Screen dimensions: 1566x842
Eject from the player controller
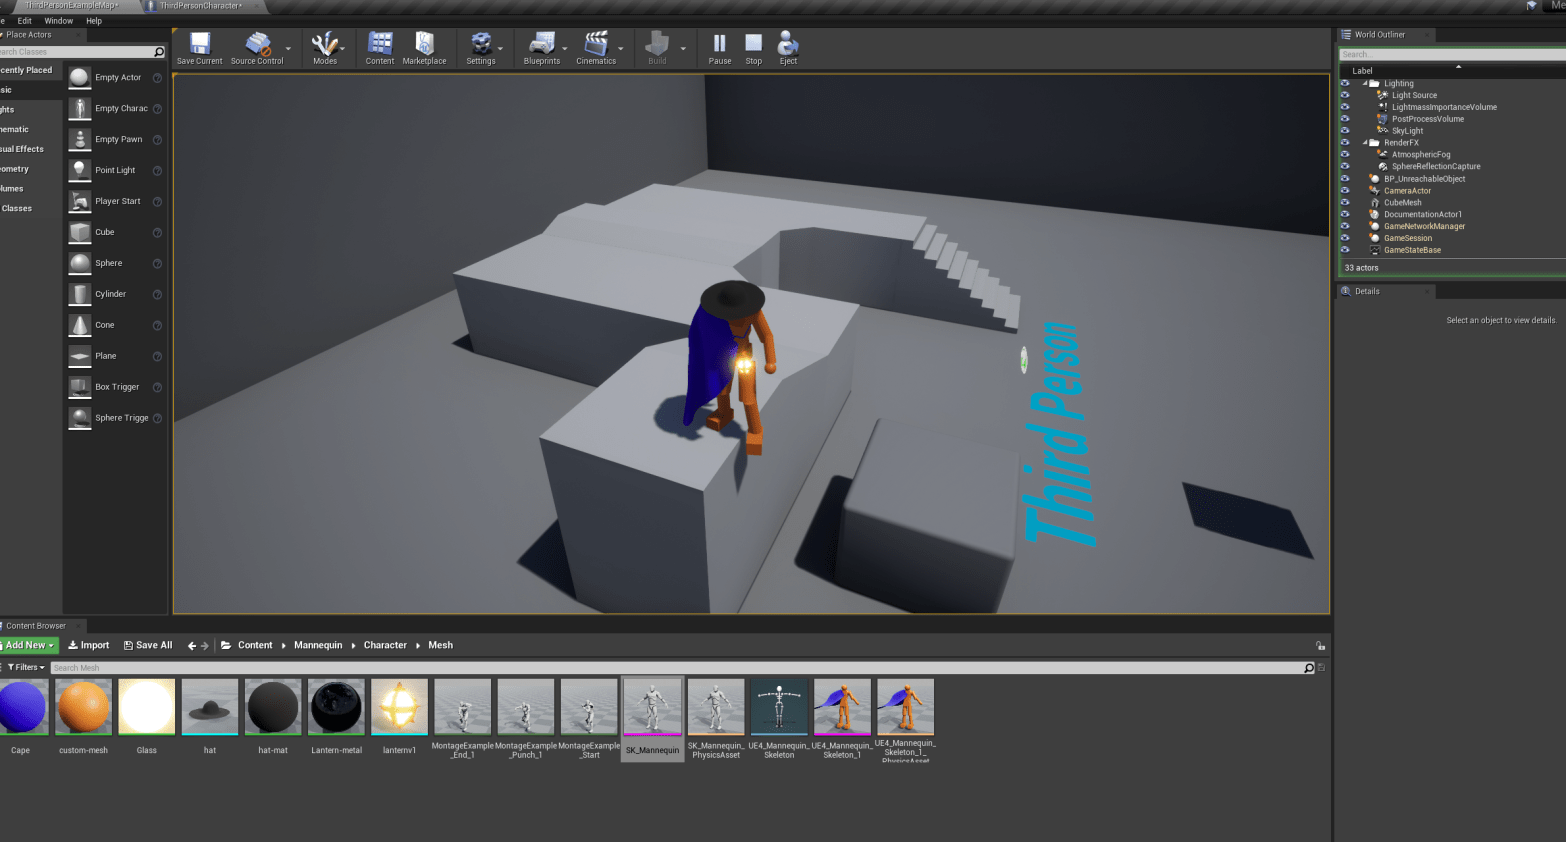pos(788,46)
